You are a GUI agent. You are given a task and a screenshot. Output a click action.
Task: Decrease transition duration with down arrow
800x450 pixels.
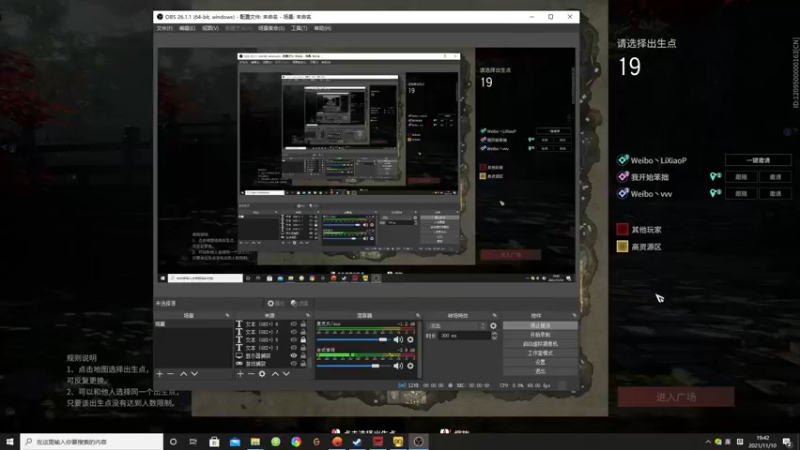[494, 338]
